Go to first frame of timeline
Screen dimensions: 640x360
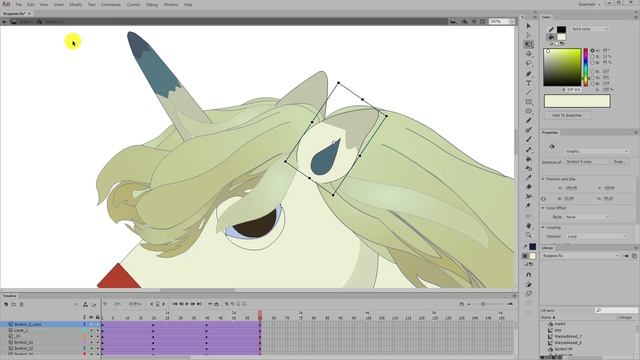[175, 304]
